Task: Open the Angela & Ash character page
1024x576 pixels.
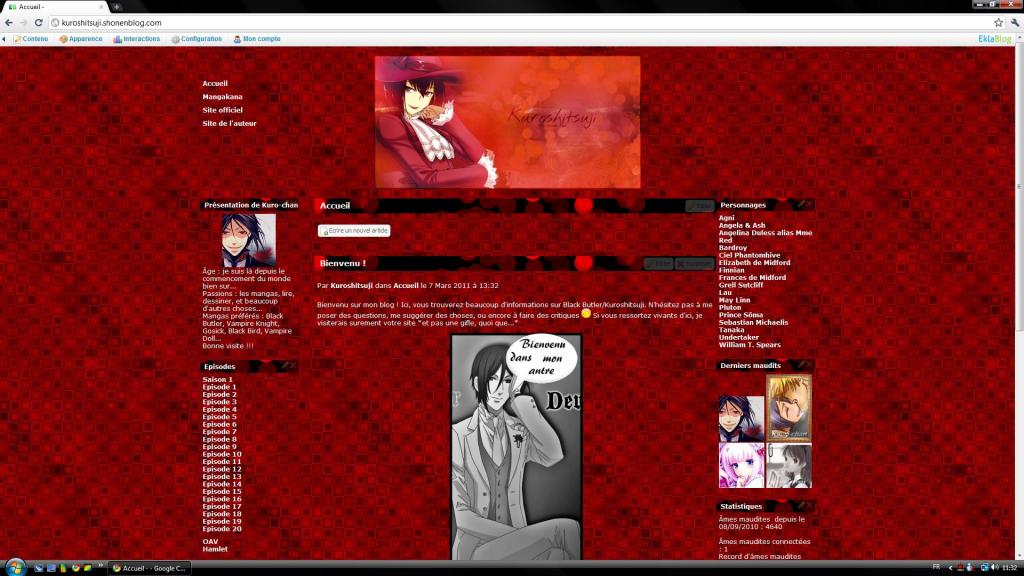Action: tap(742, 225)
